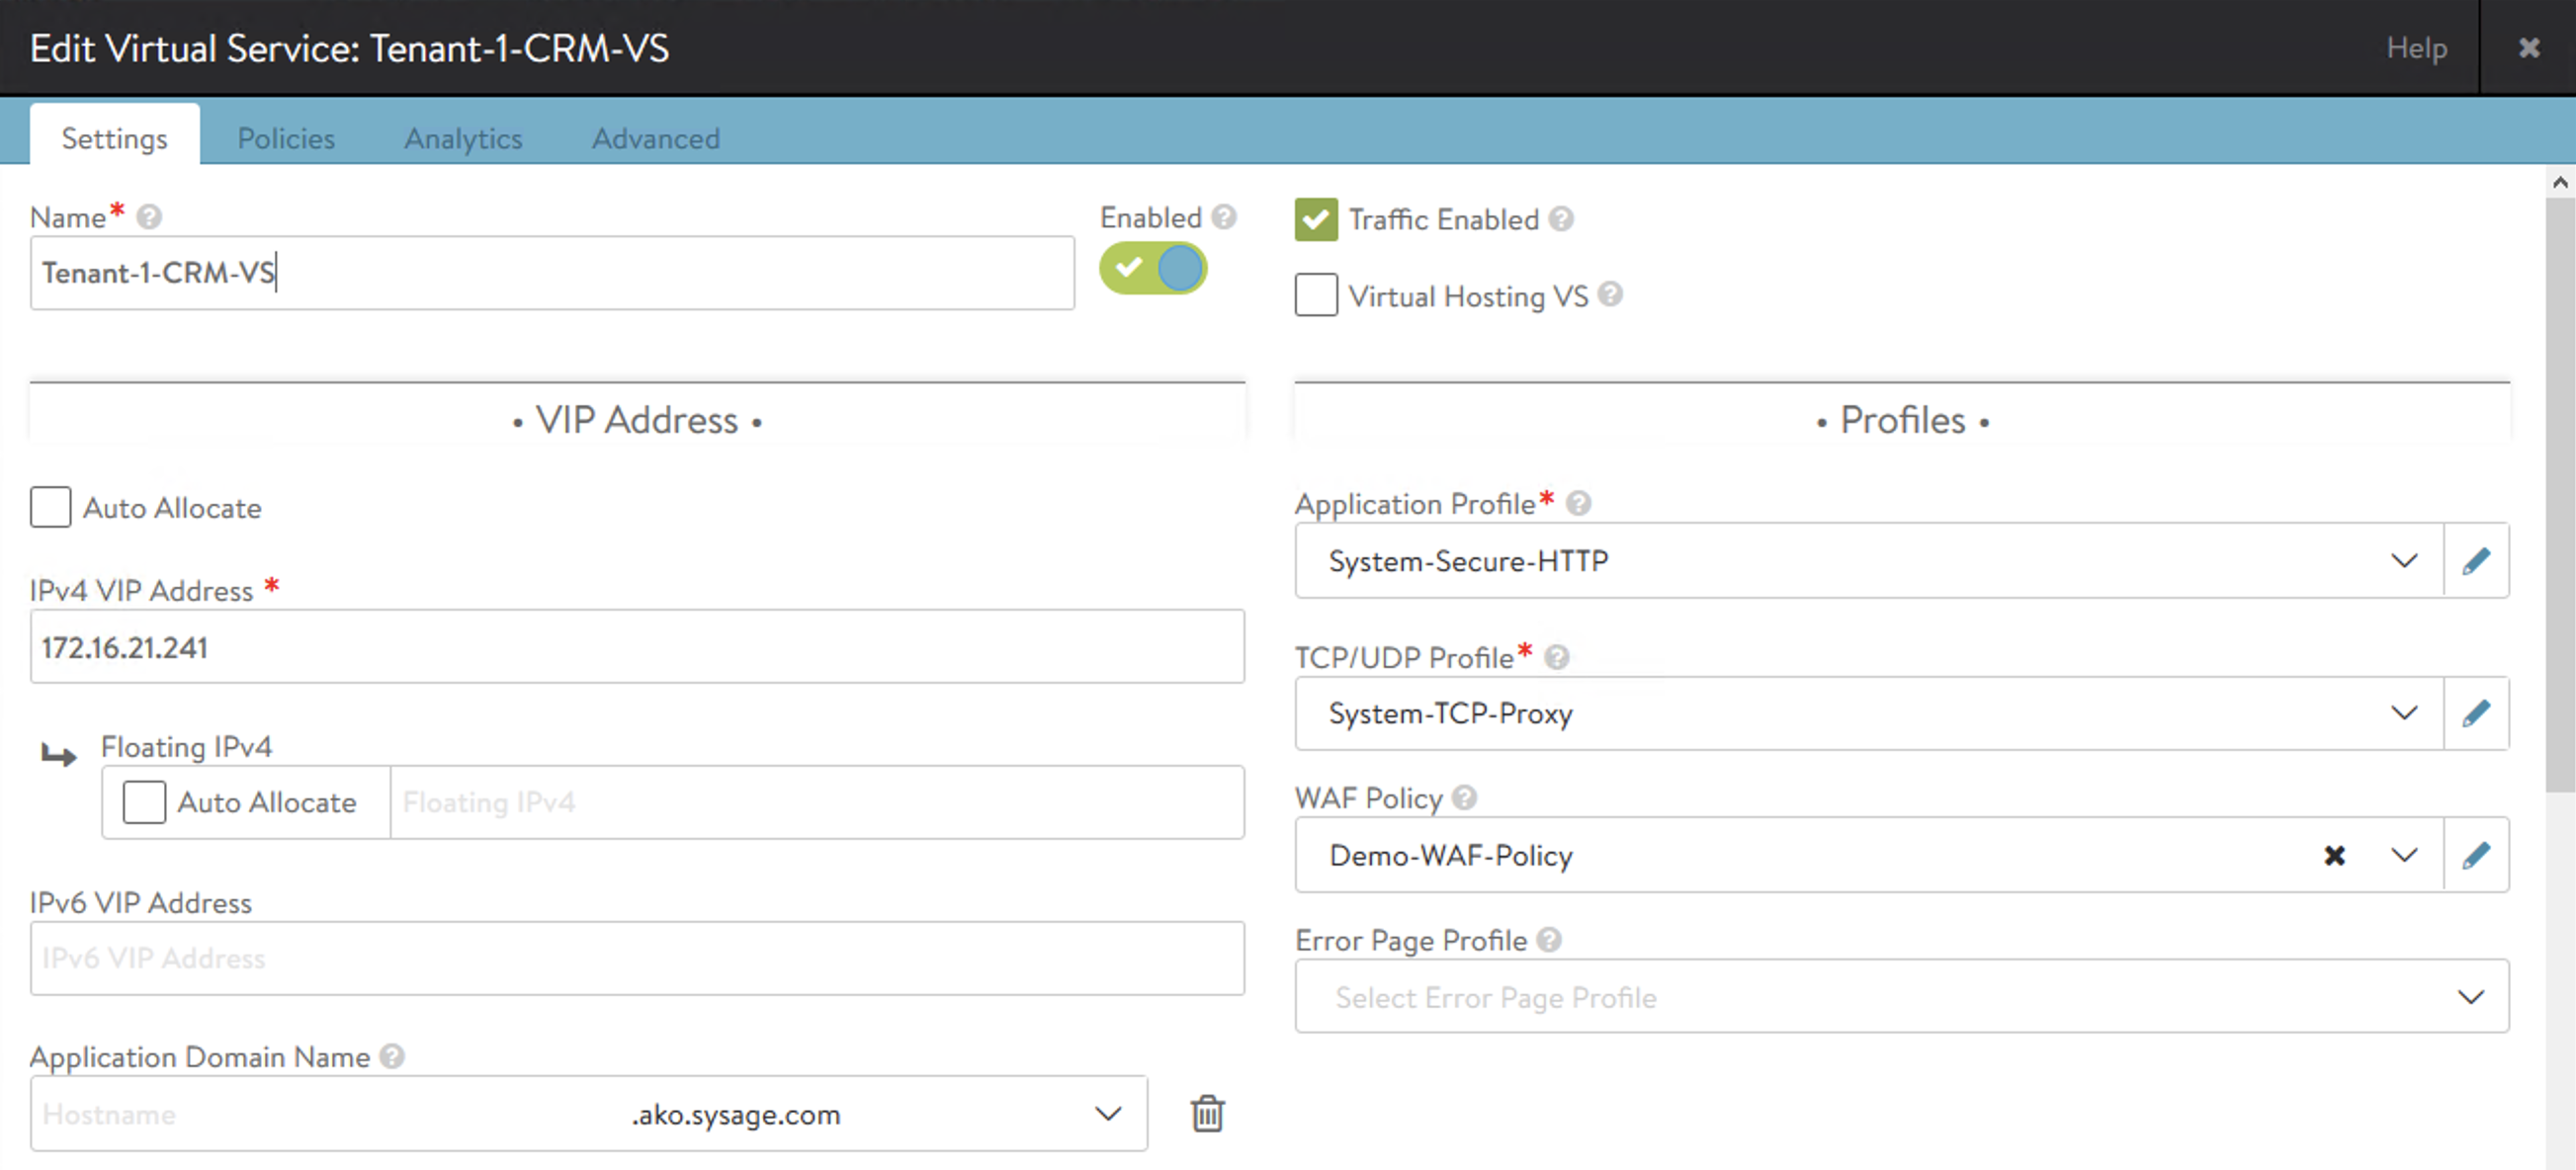Check the Virtual Hosting VS checkbox
The height and width of the screenshot is (1170, 2576).
pyautogui.click(x=1316, y=295)
